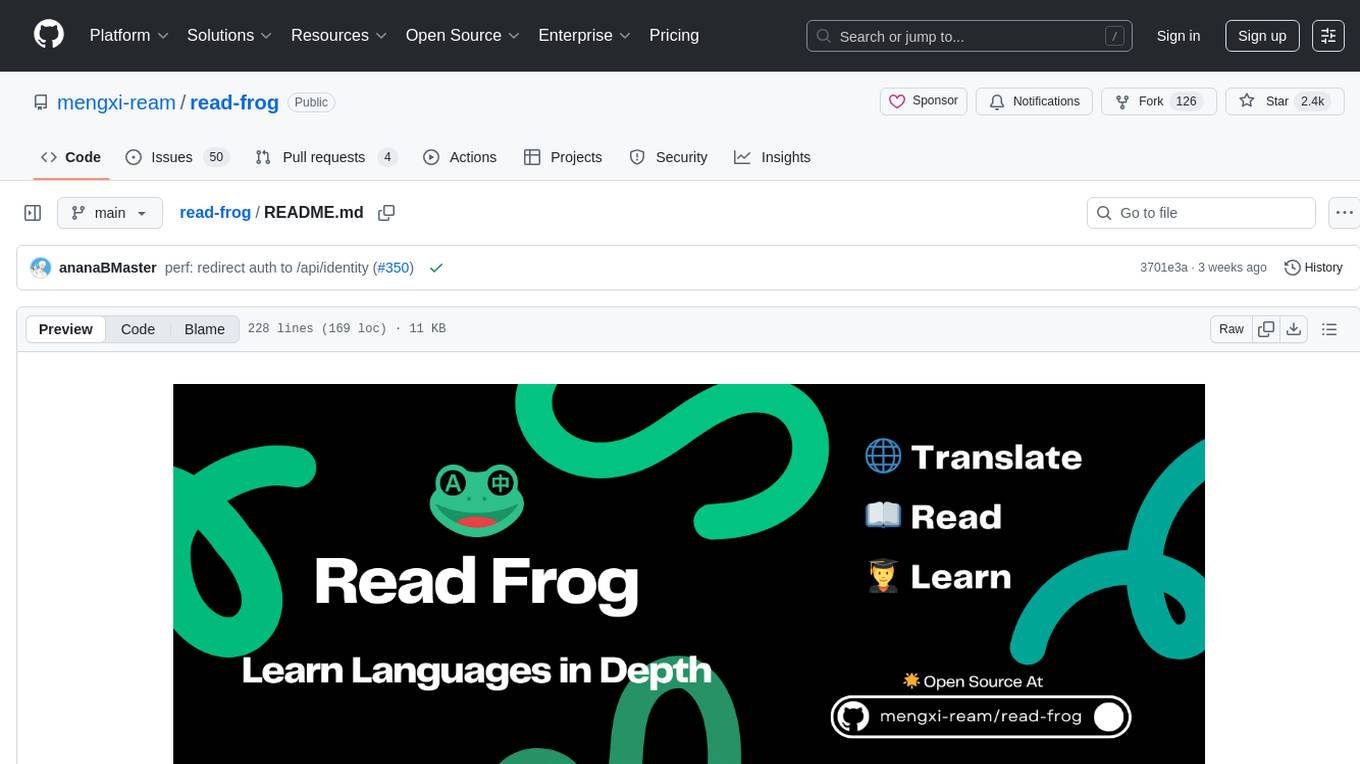1360x764 pixels.
Task: Expand the Platform menu
Action: (x=129, y=35)
